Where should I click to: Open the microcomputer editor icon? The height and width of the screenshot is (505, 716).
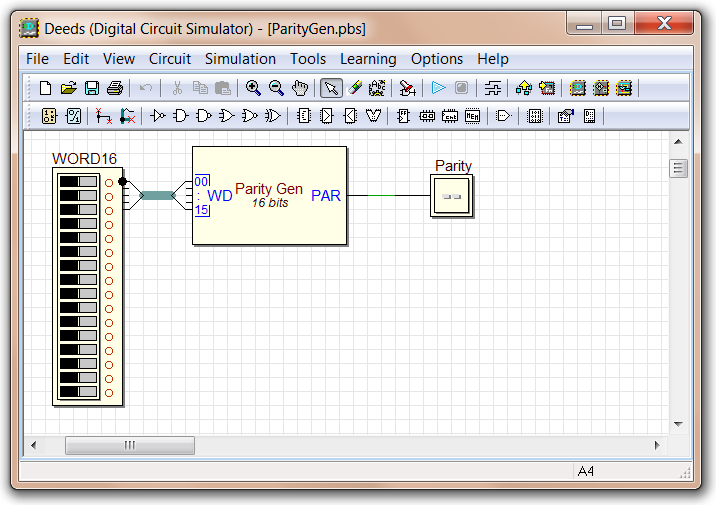(624, 88)
